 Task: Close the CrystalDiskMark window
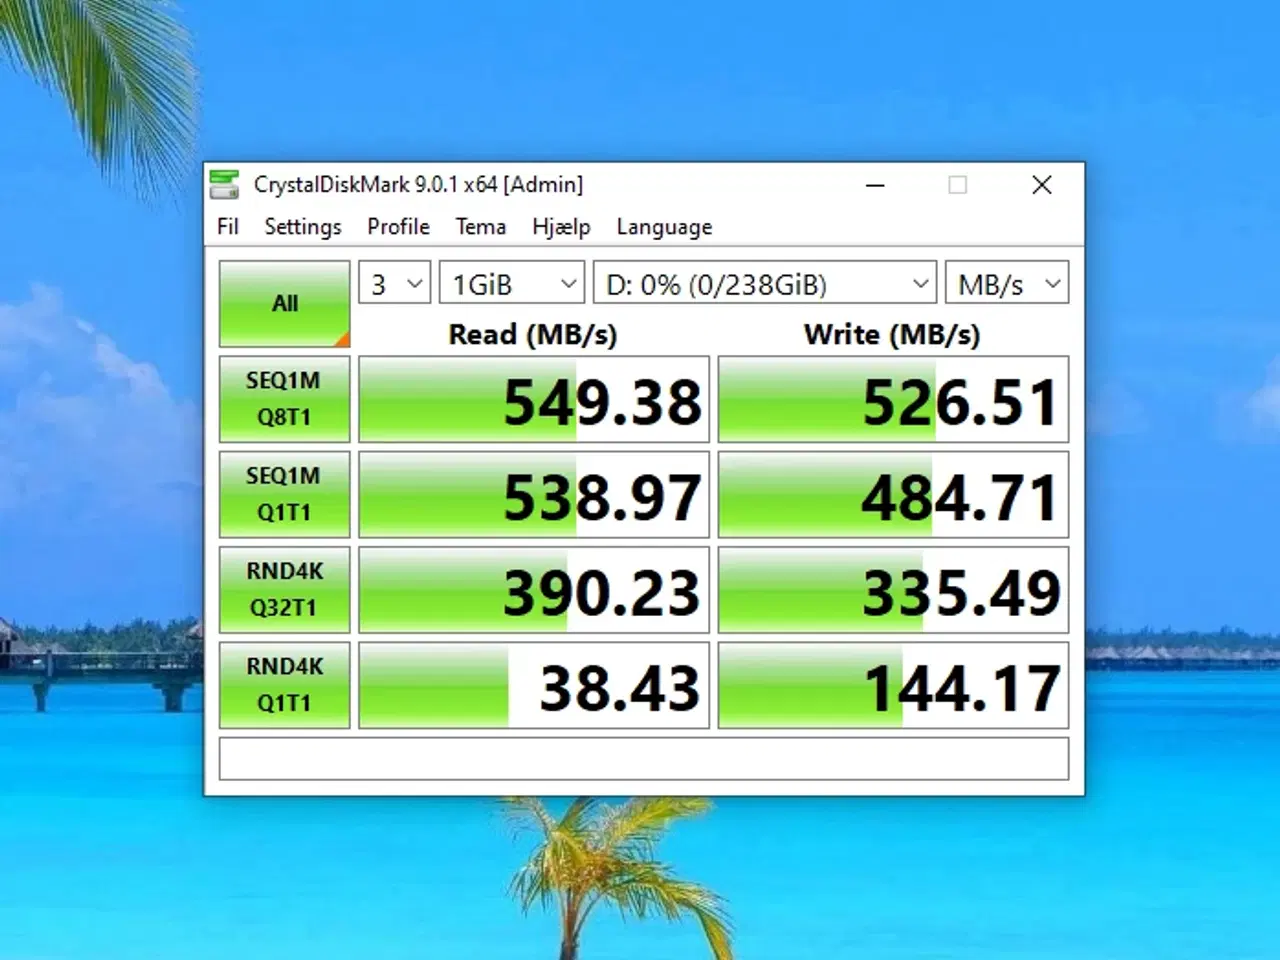(x=1041, y=185)
